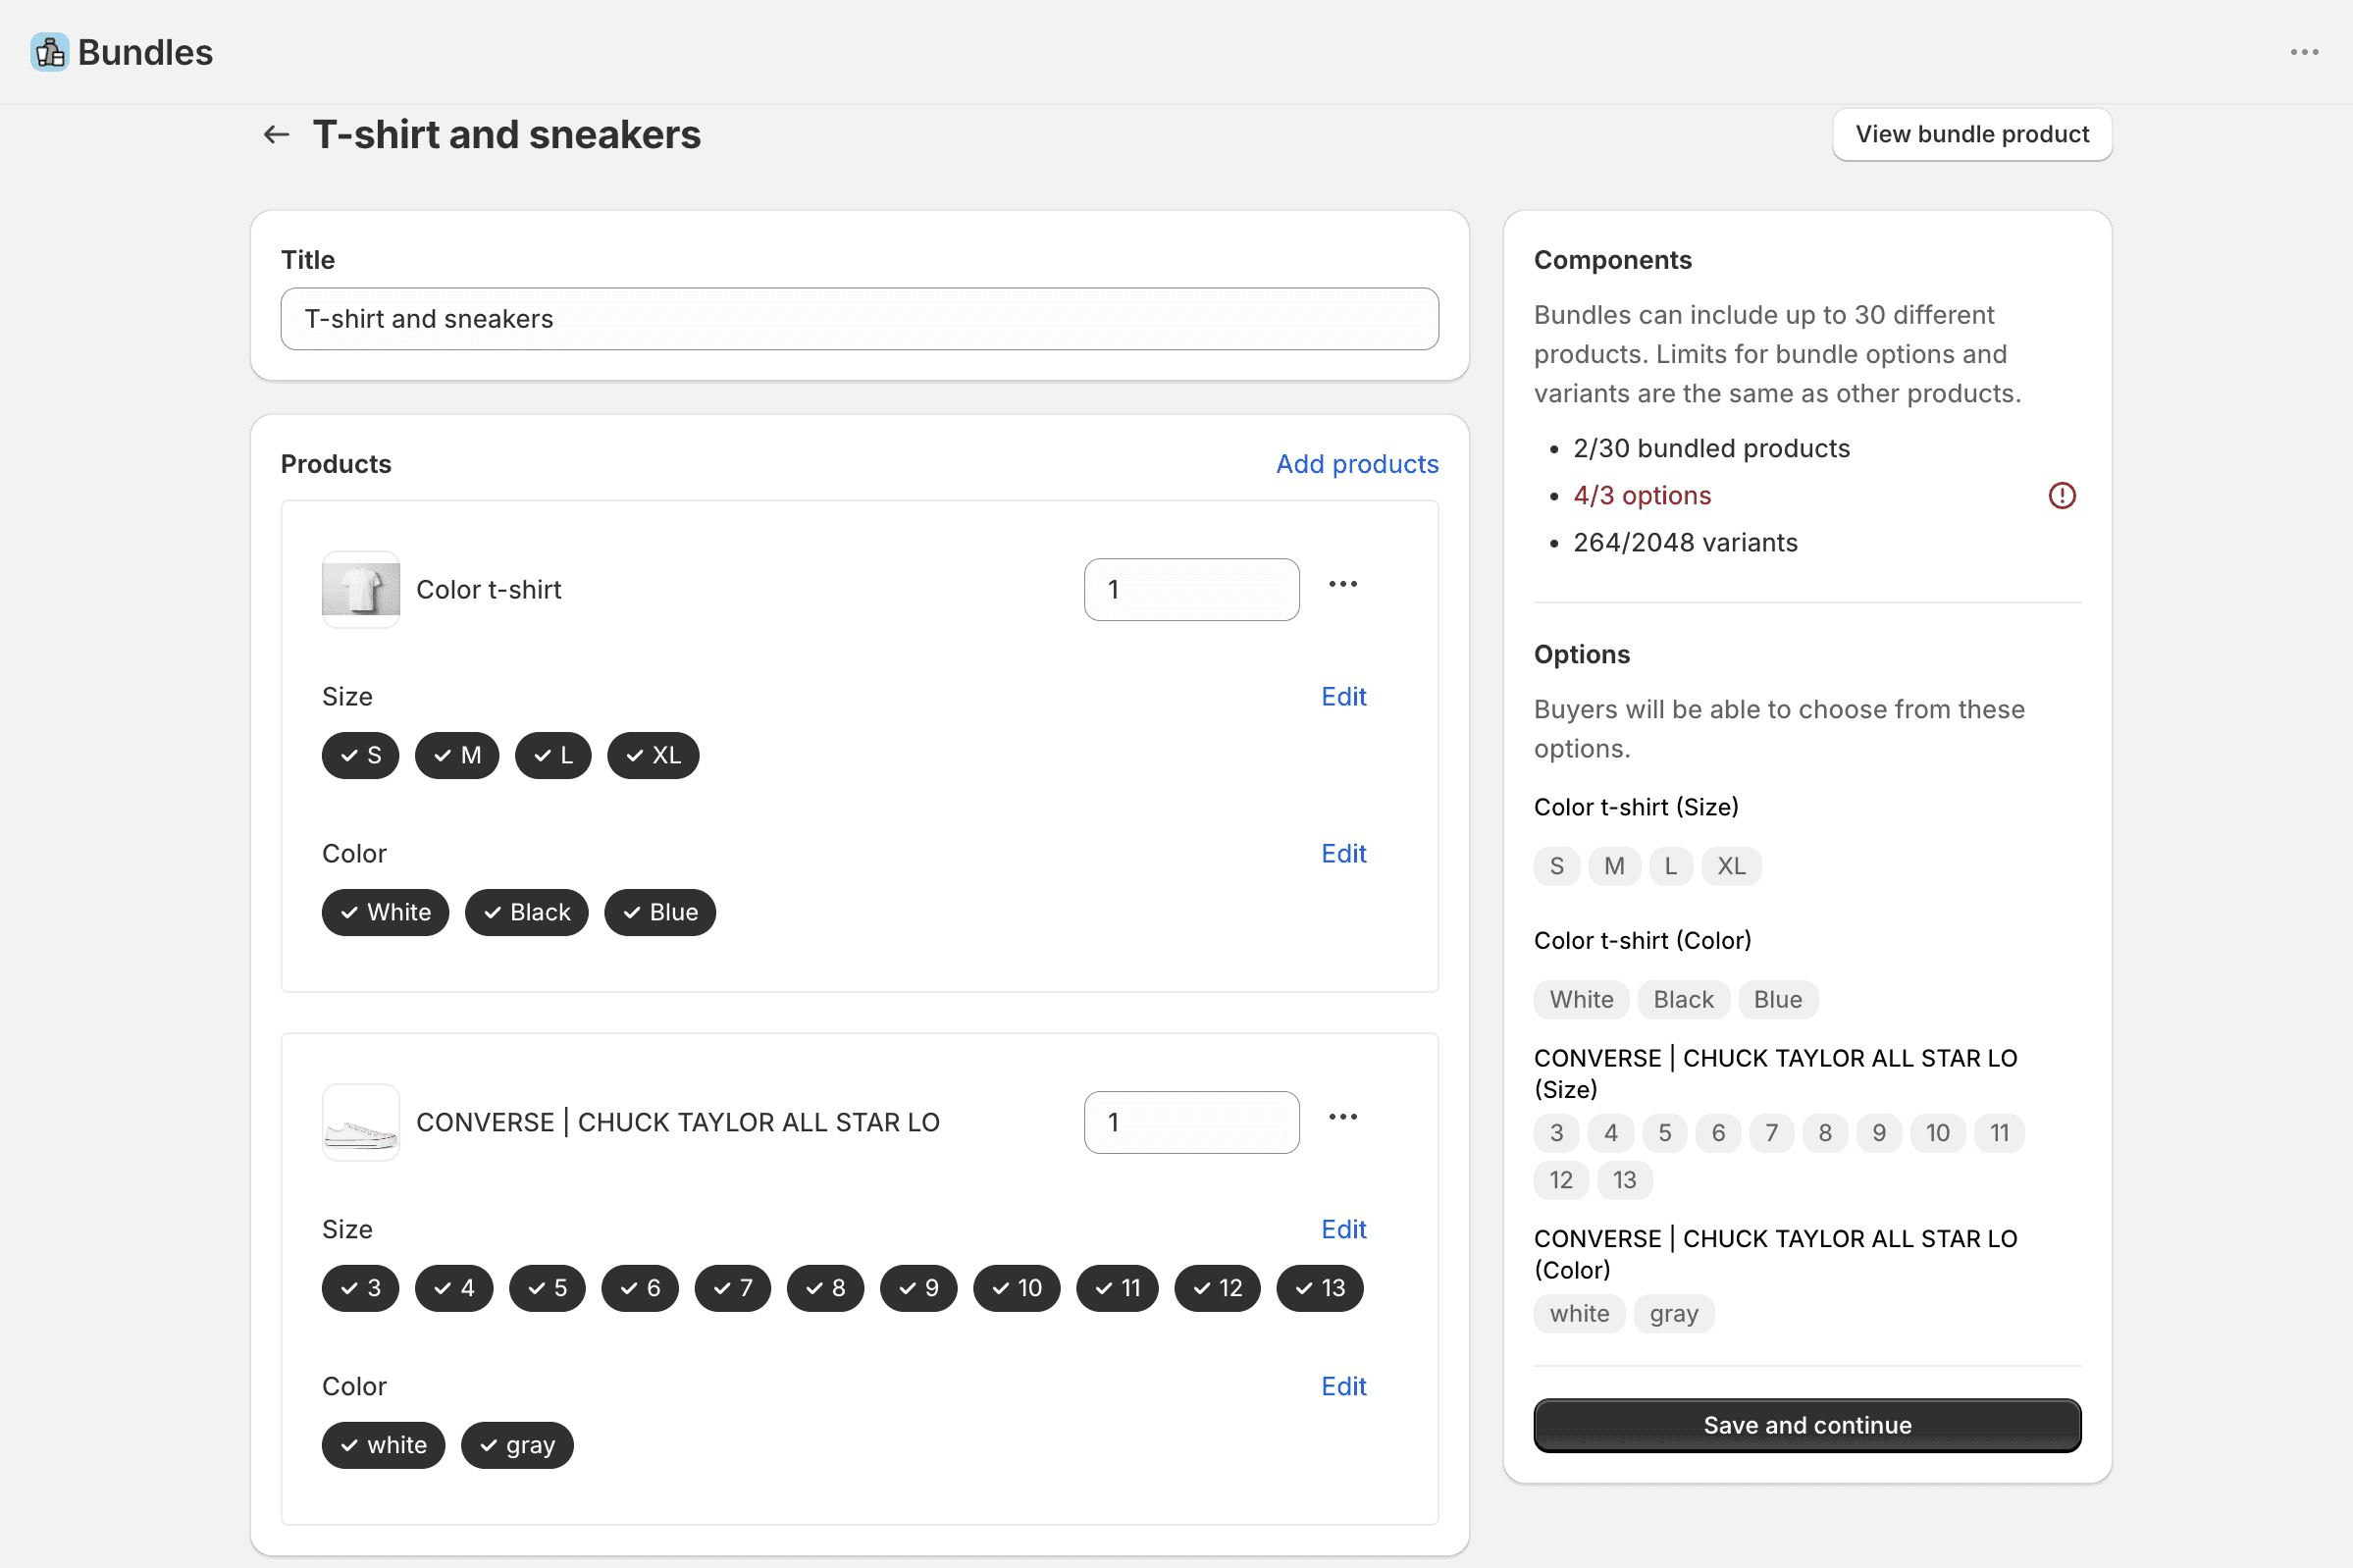Deselect t-shirt size M

457,755
